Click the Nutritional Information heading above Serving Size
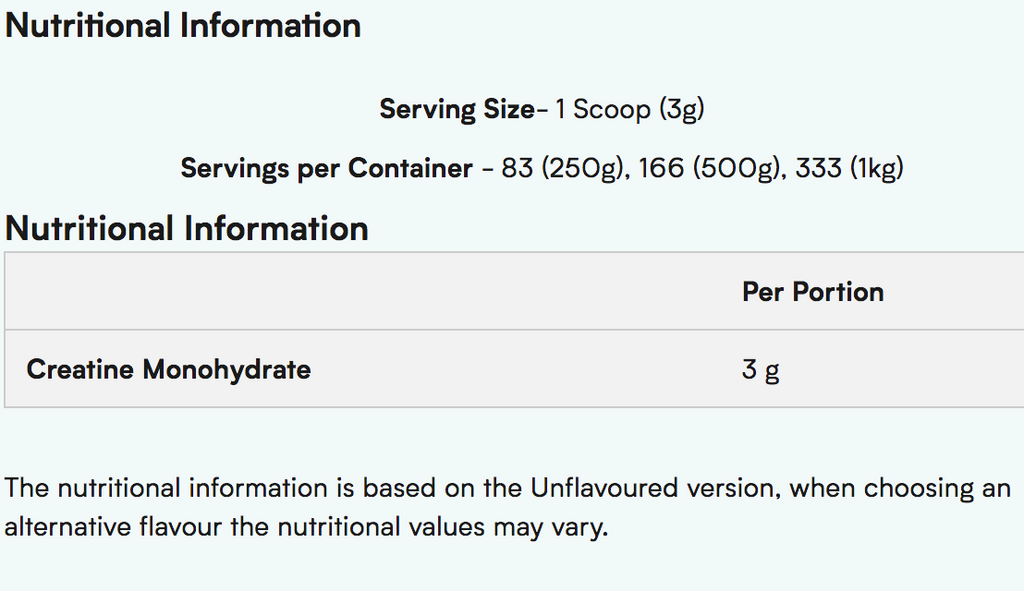Viewport: 1024px width, 591px height. (x=183, y=25)
